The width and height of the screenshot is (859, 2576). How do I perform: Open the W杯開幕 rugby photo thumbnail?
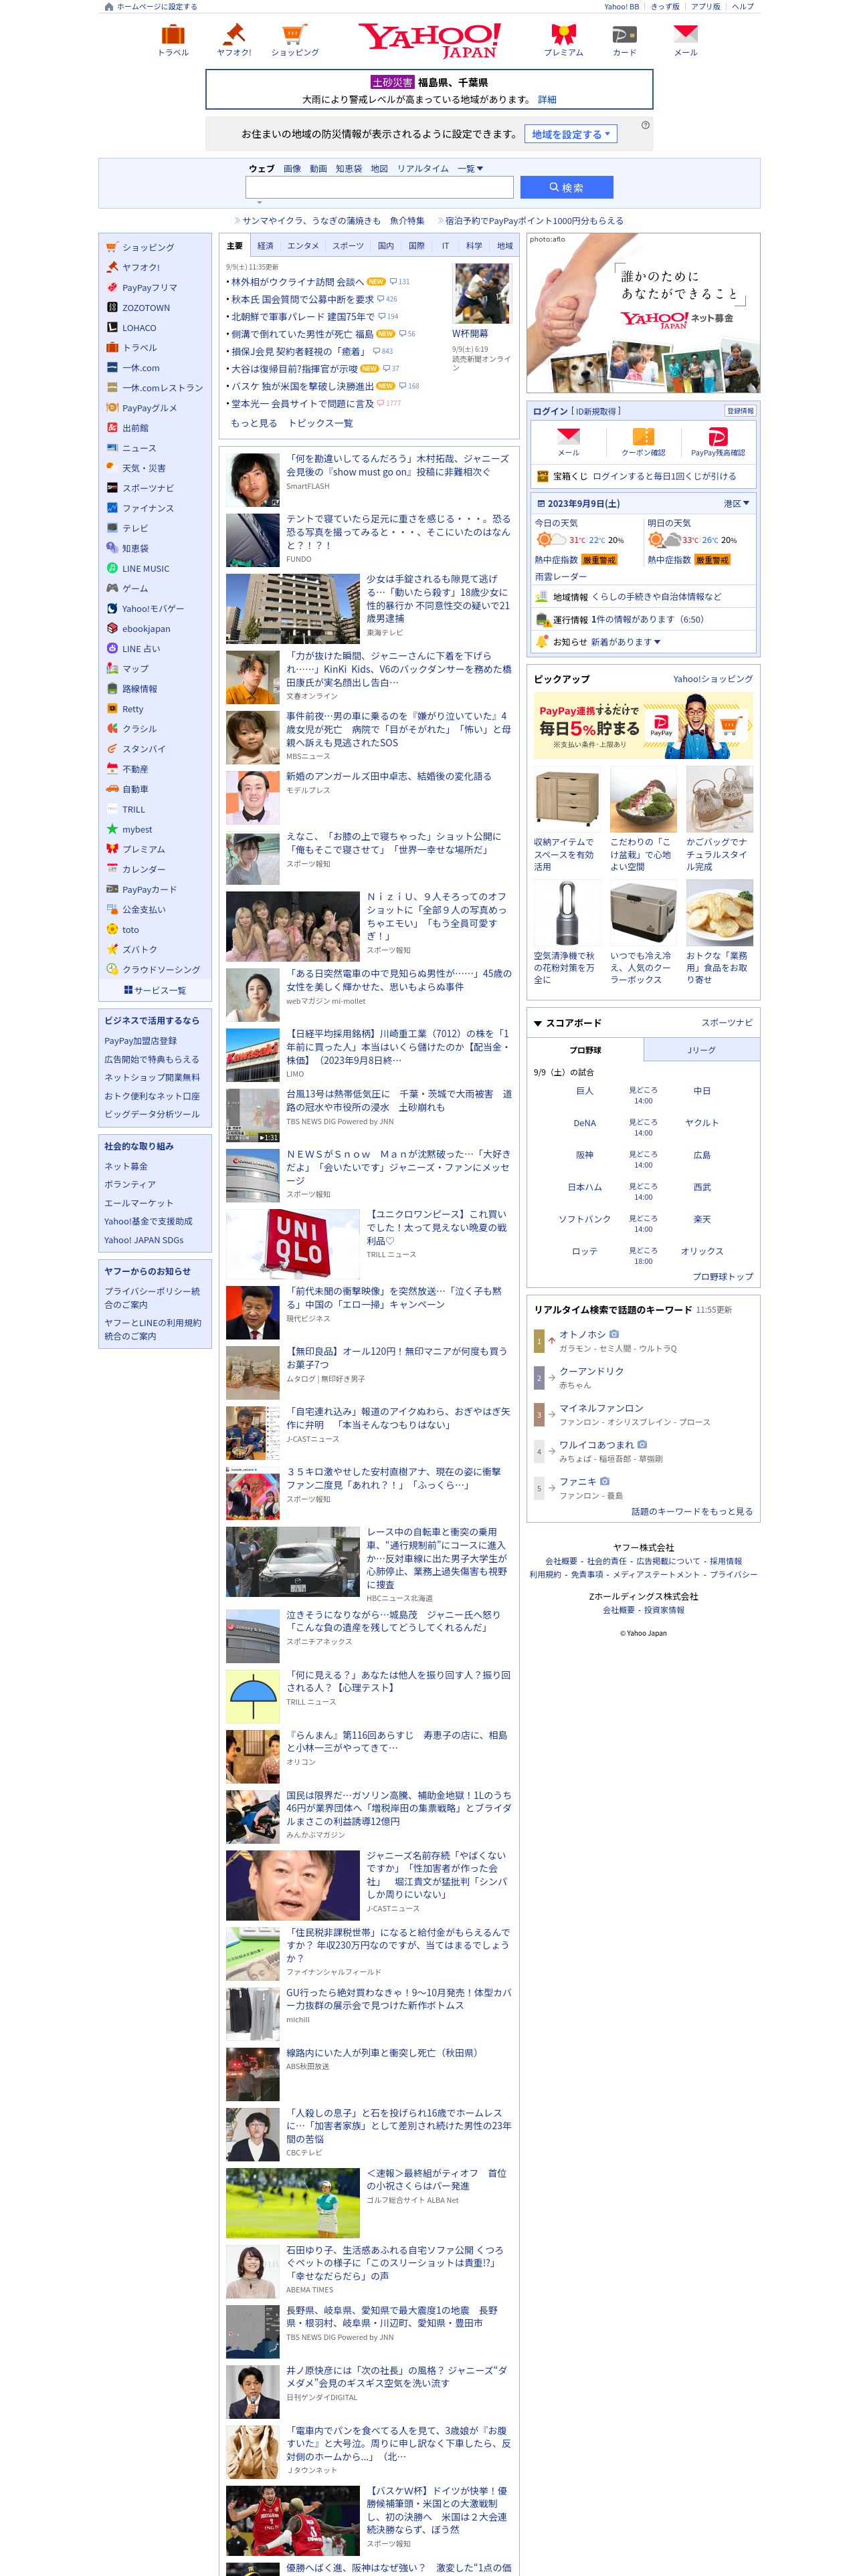481,294
